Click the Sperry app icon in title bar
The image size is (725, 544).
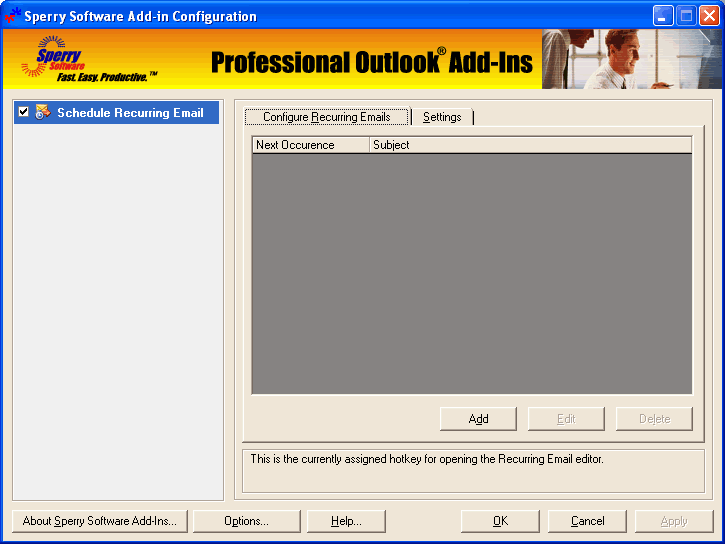[12, 15]
